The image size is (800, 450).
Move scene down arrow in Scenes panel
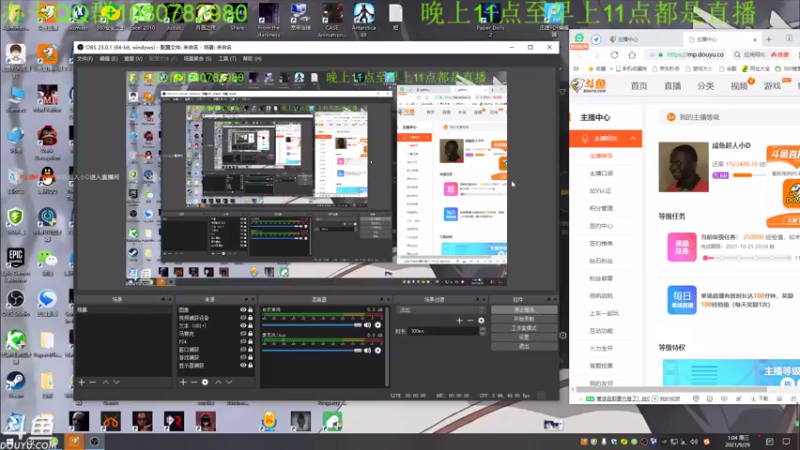coord(117,382)
